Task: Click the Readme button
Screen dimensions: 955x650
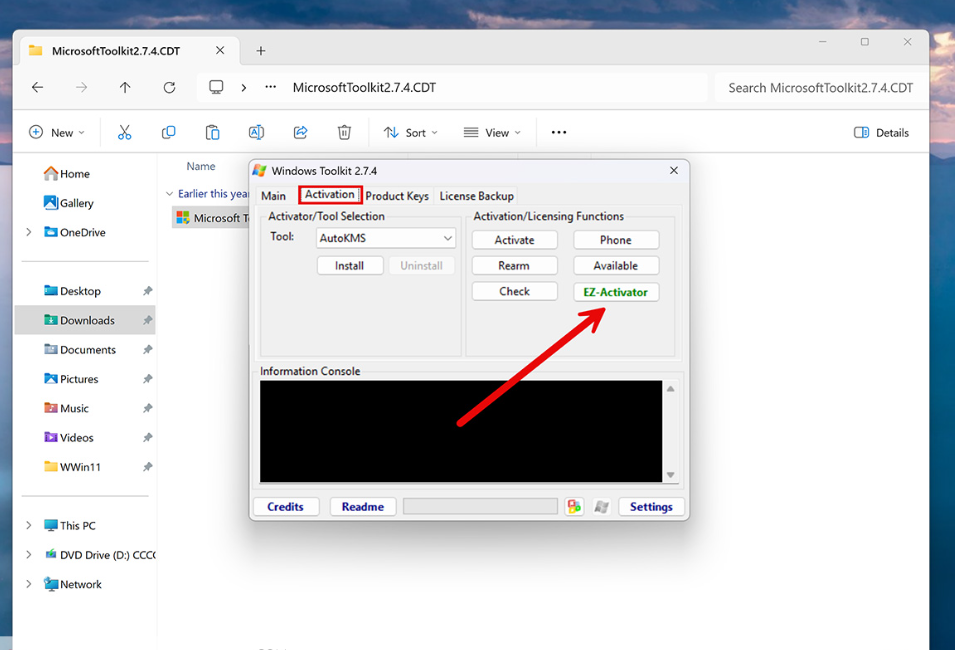Action: 362,507
